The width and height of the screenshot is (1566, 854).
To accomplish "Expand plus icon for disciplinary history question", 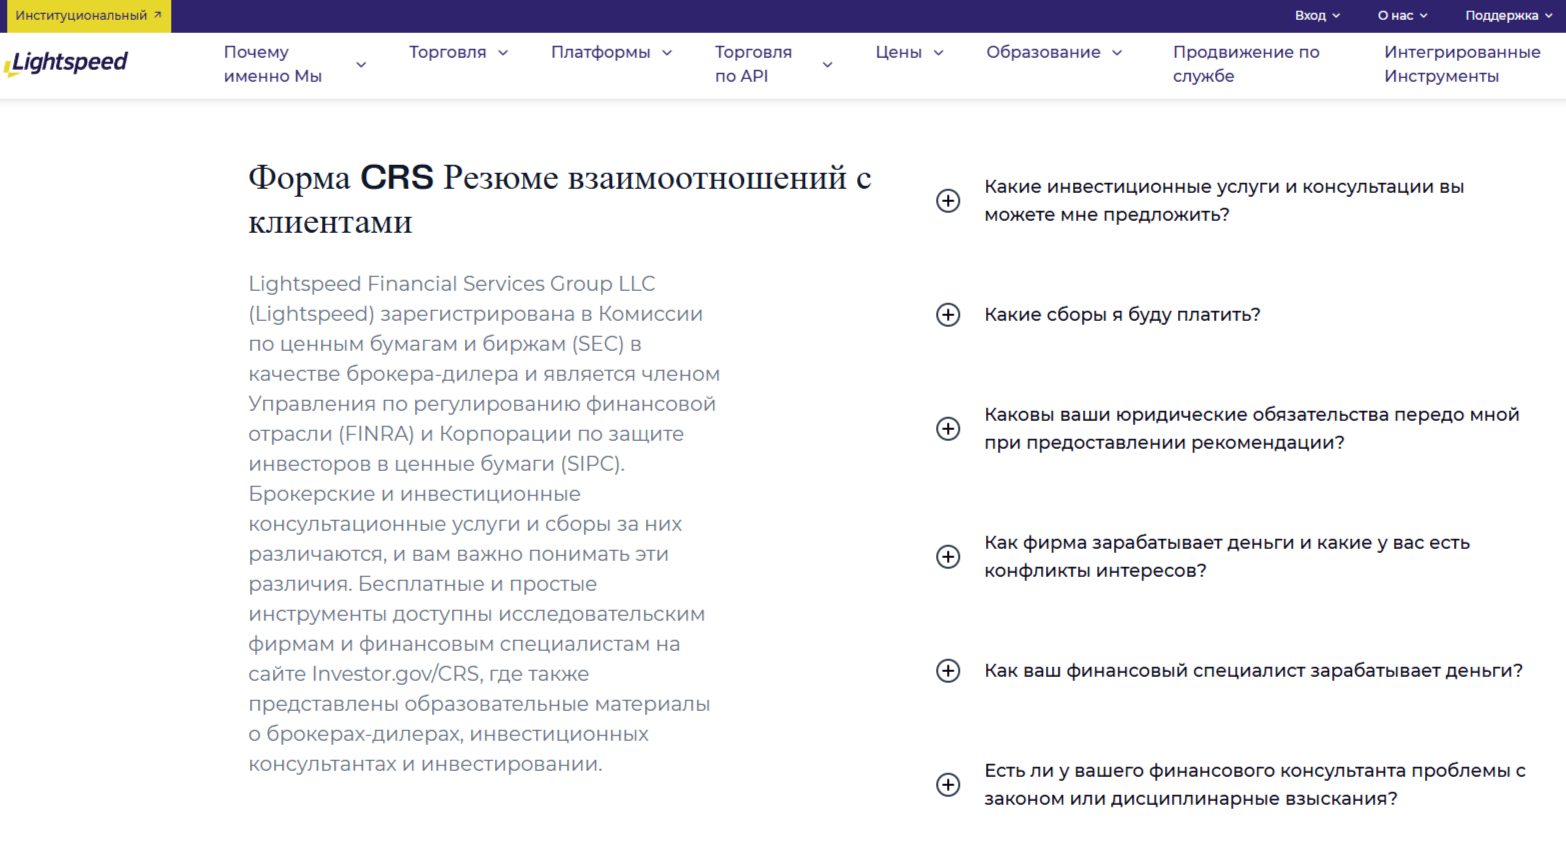I will click(x=948, y=785).
